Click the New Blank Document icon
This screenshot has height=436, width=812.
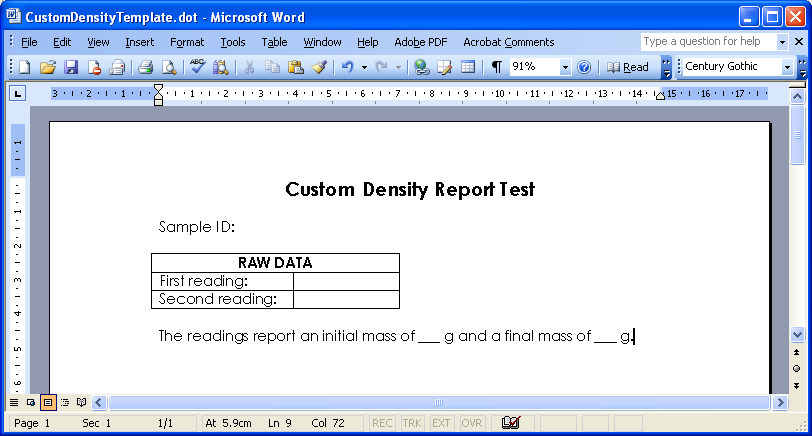(25, 67)
